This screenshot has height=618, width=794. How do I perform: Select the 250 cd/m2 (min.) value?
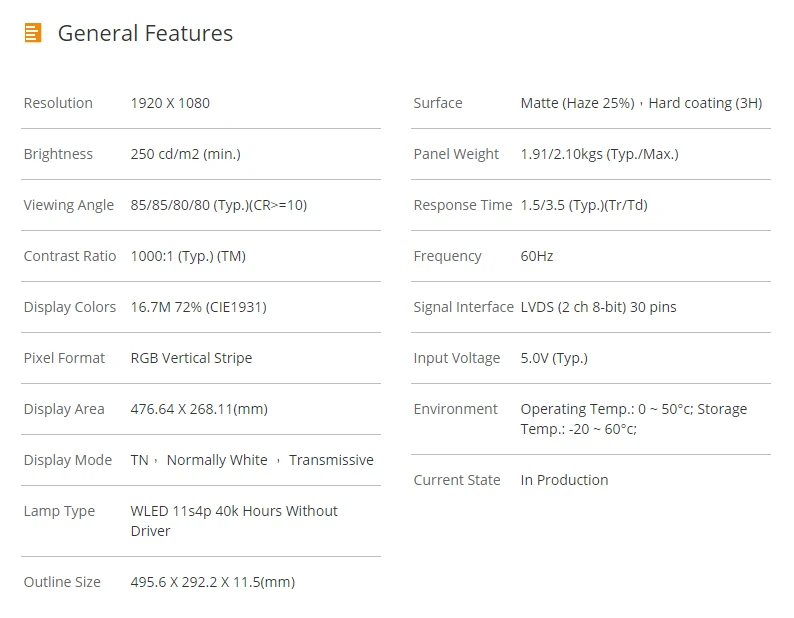point(185,154)
